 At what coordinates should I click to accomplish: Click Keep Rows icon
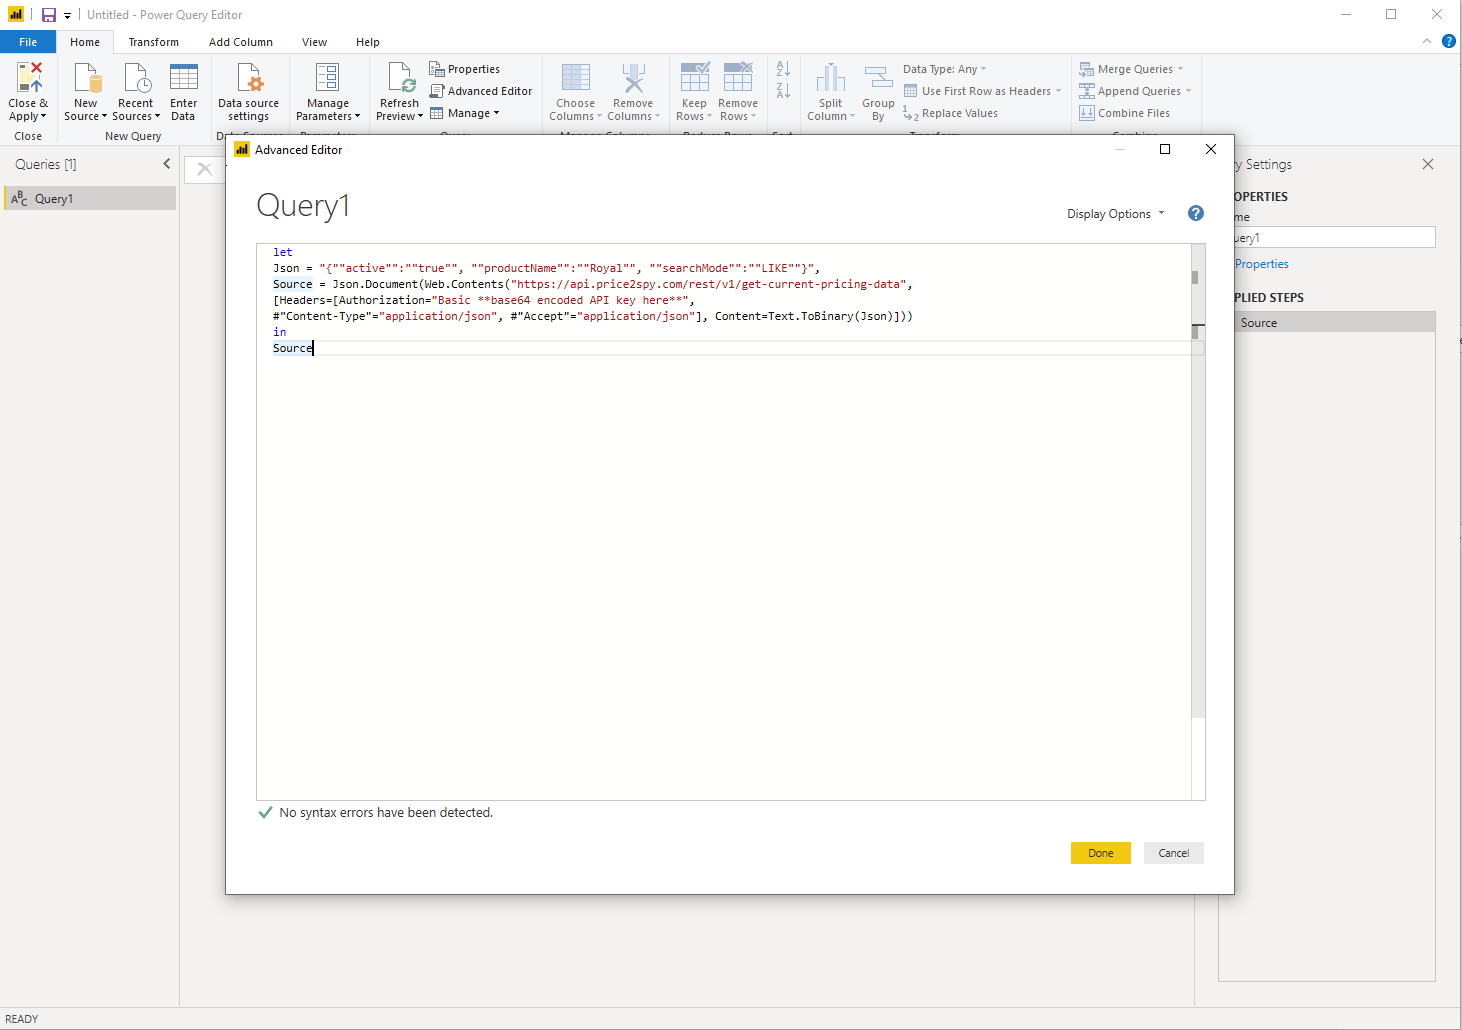click(x=695, y=78)
